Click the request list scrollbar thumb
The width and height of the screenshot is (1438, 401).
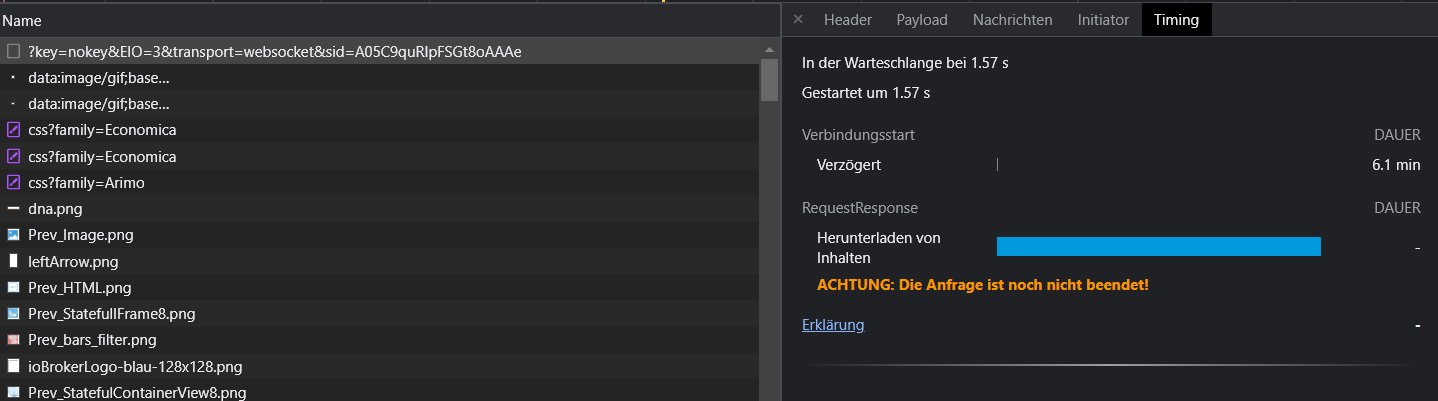click(x=769, y=80)
